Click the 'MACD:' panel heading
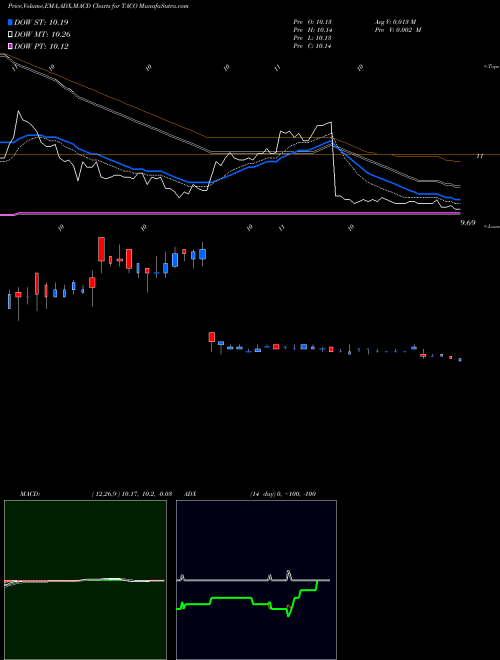Screen dimensions: 500x660 point(30,494)
